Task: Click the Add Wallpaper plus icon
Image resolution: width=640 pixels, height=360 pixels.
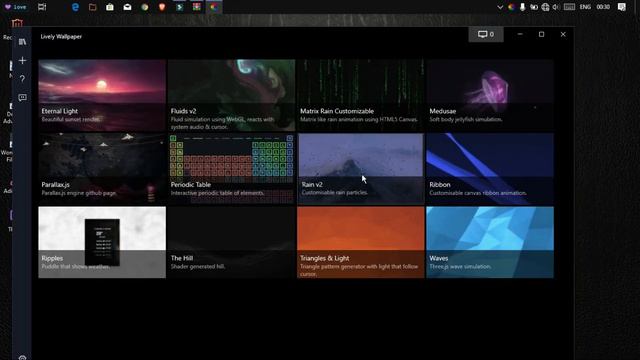Action: 22,60
